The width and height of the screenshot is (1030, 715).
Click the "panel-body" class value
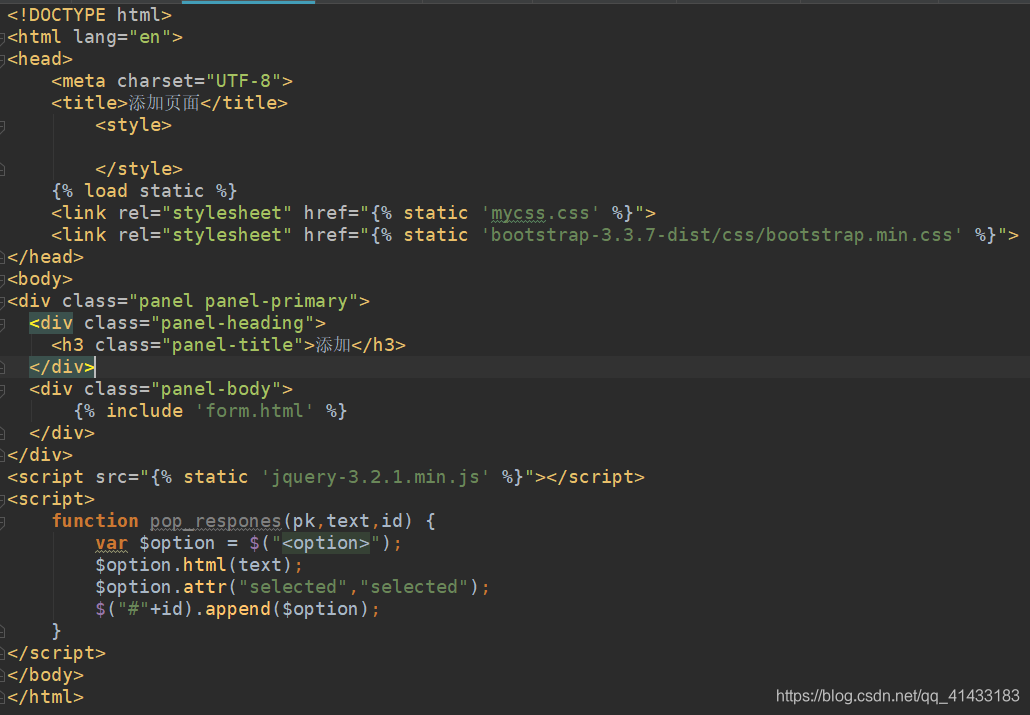click(216, 389)
